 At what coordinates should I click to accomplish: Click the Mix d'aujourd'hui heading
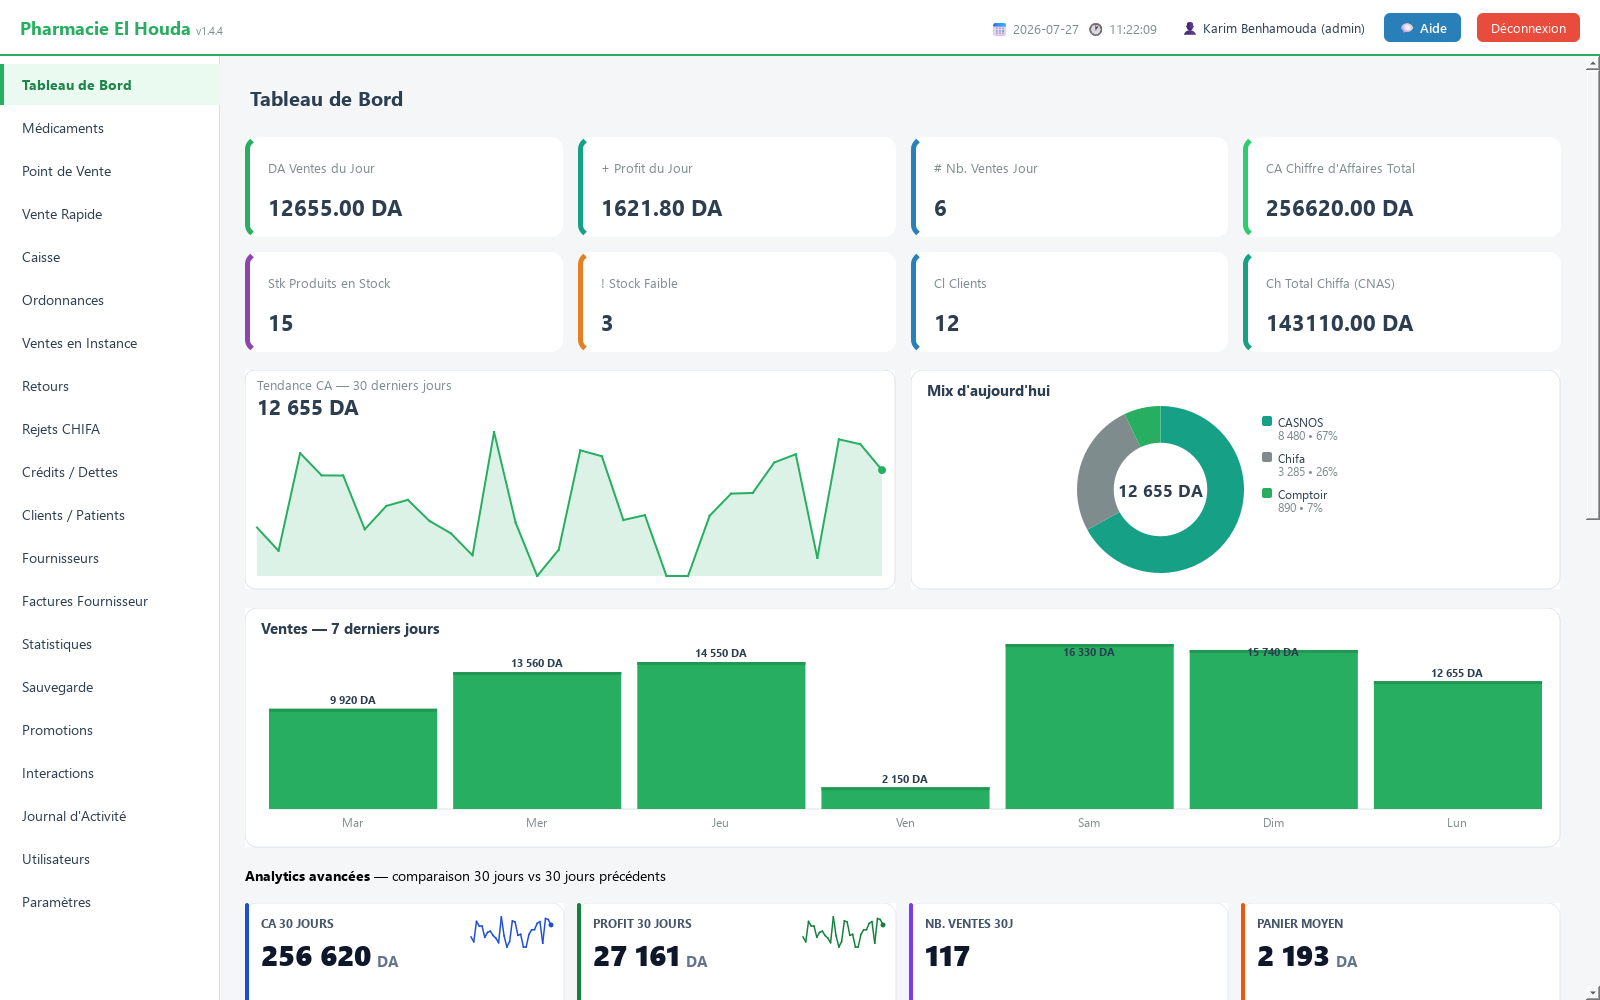click(x=988, y=391)
